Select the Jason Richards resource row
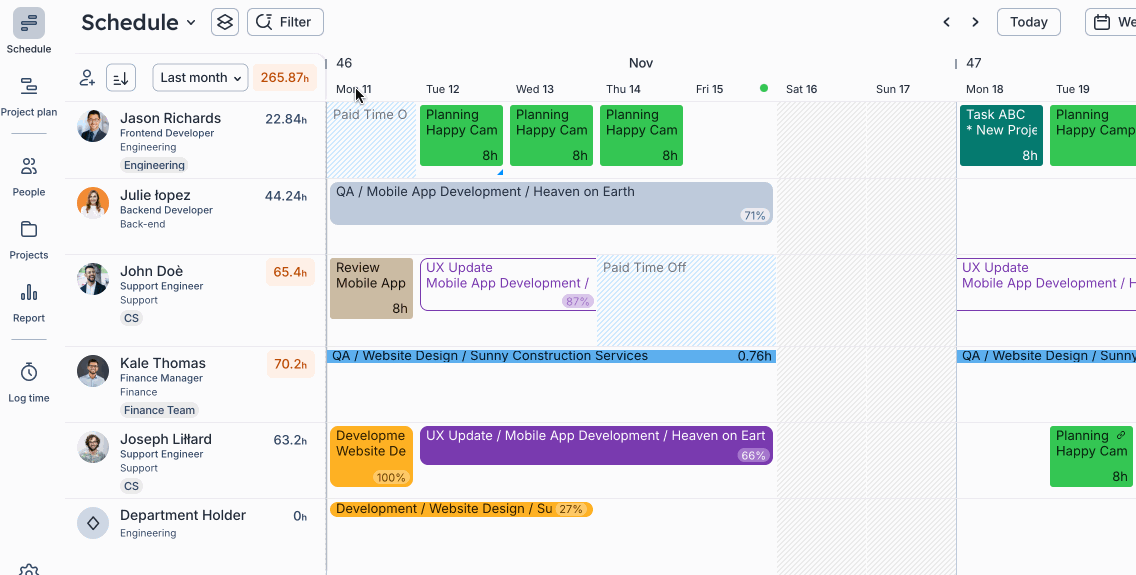1136x575 pixels. point(170,118)
